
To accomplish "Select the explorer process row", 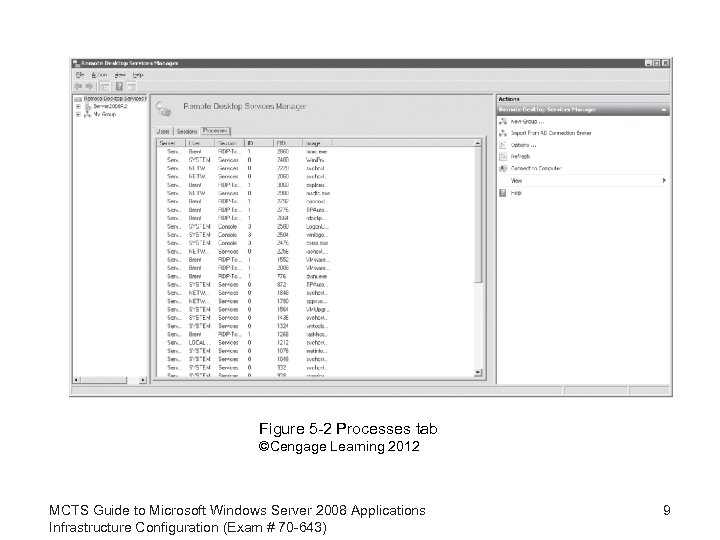I will click(x=316, y=185).
